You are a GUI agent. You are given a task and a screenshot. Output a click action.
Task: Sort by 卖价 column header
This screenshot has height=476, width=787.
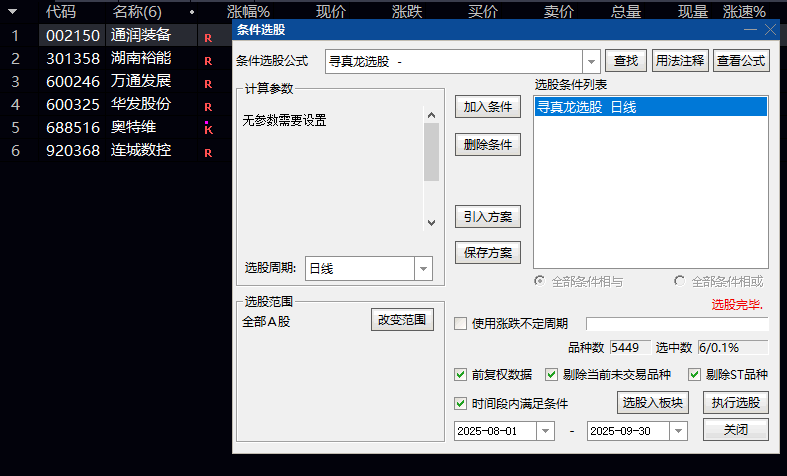[559, 12]
